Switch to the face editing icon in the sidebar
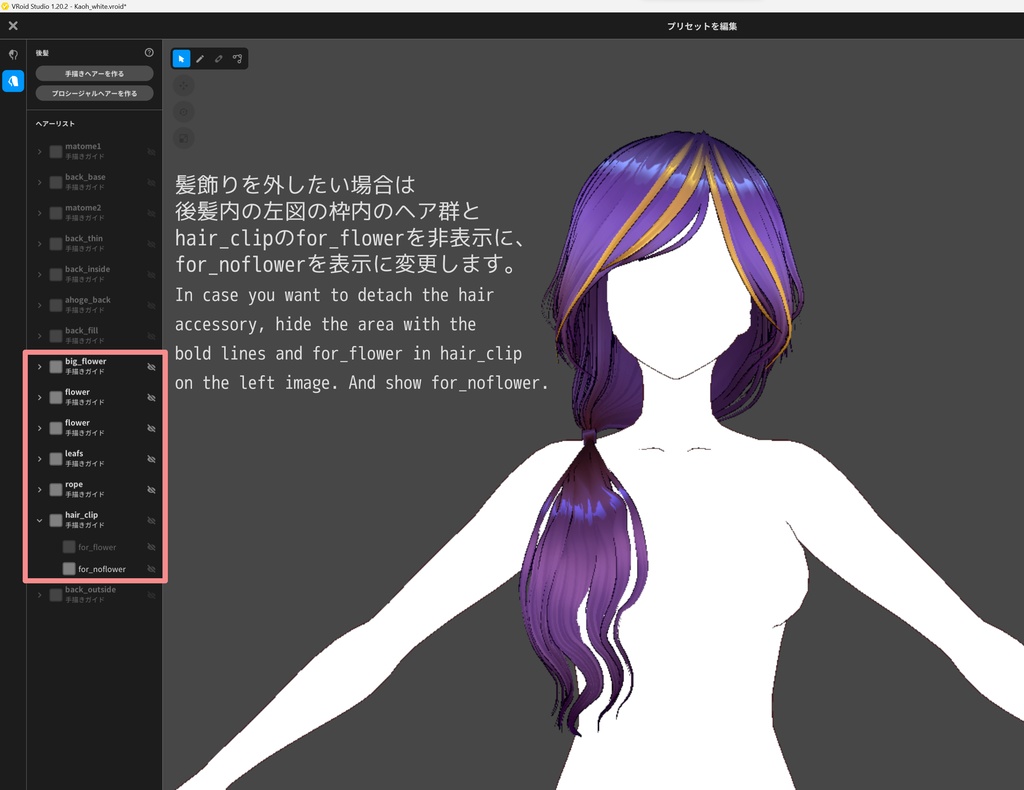Screen dimensions: 1024x790 click(x=12, y=55)
